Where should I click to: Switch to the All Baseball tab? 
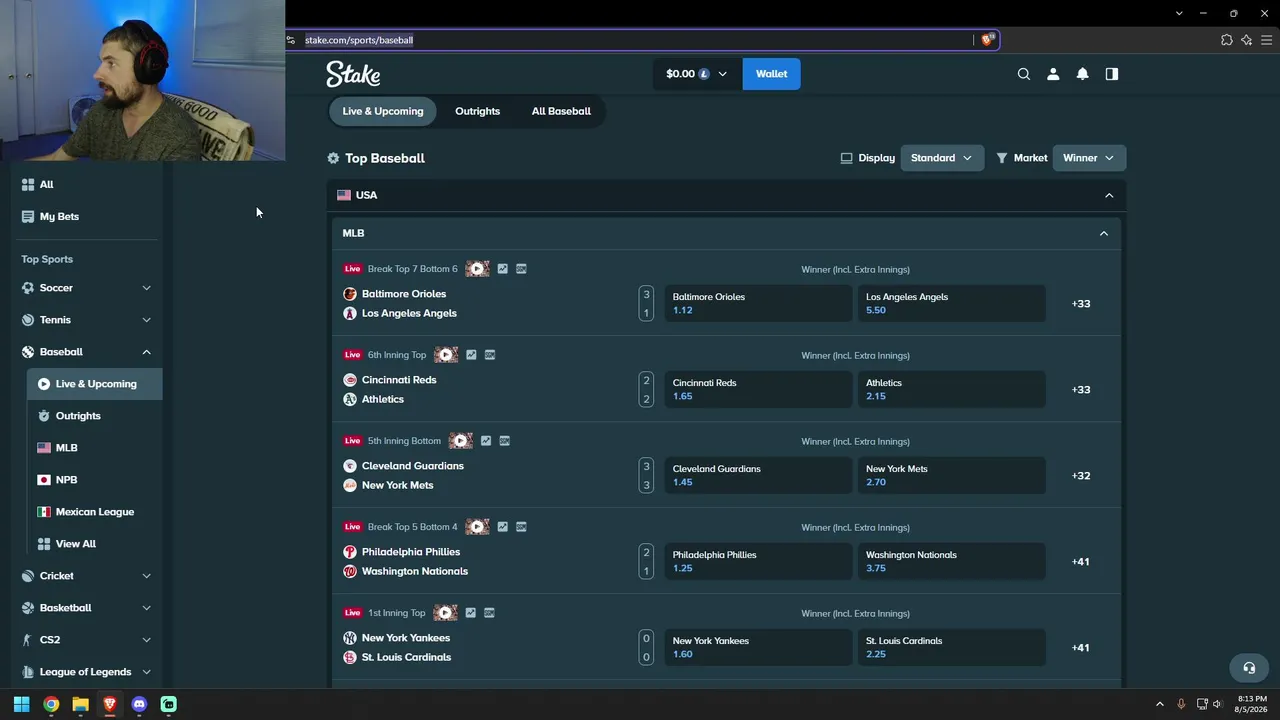click(x=561, y=111)
